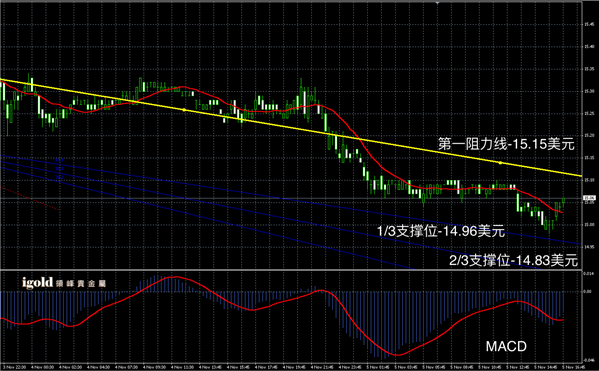The height and width of the screenshot is (371, 599).
Task: Select the yellow trendline's left anchor point
Action: 184,110
